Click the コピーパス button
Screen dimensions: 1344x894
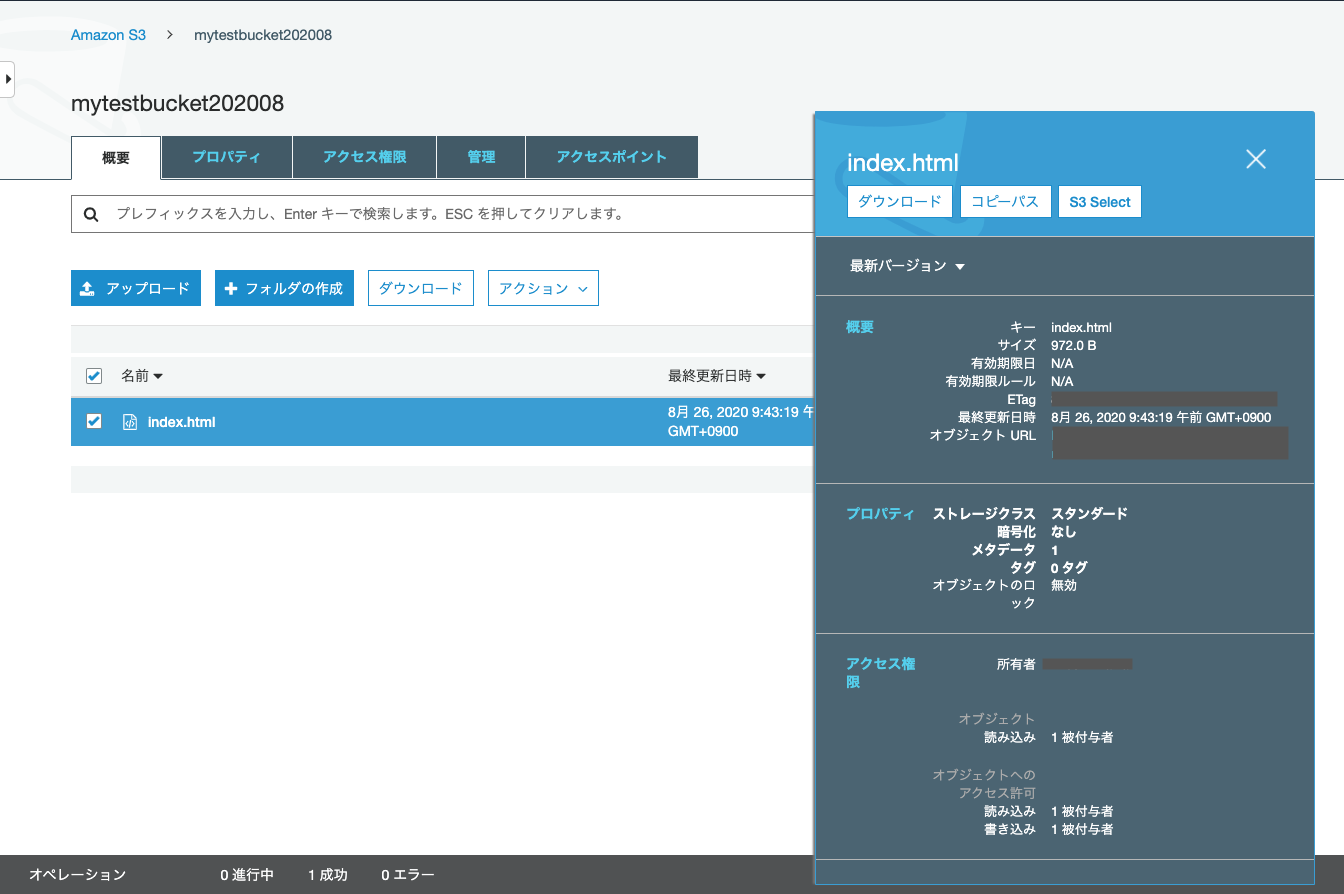click(1005, 201)
